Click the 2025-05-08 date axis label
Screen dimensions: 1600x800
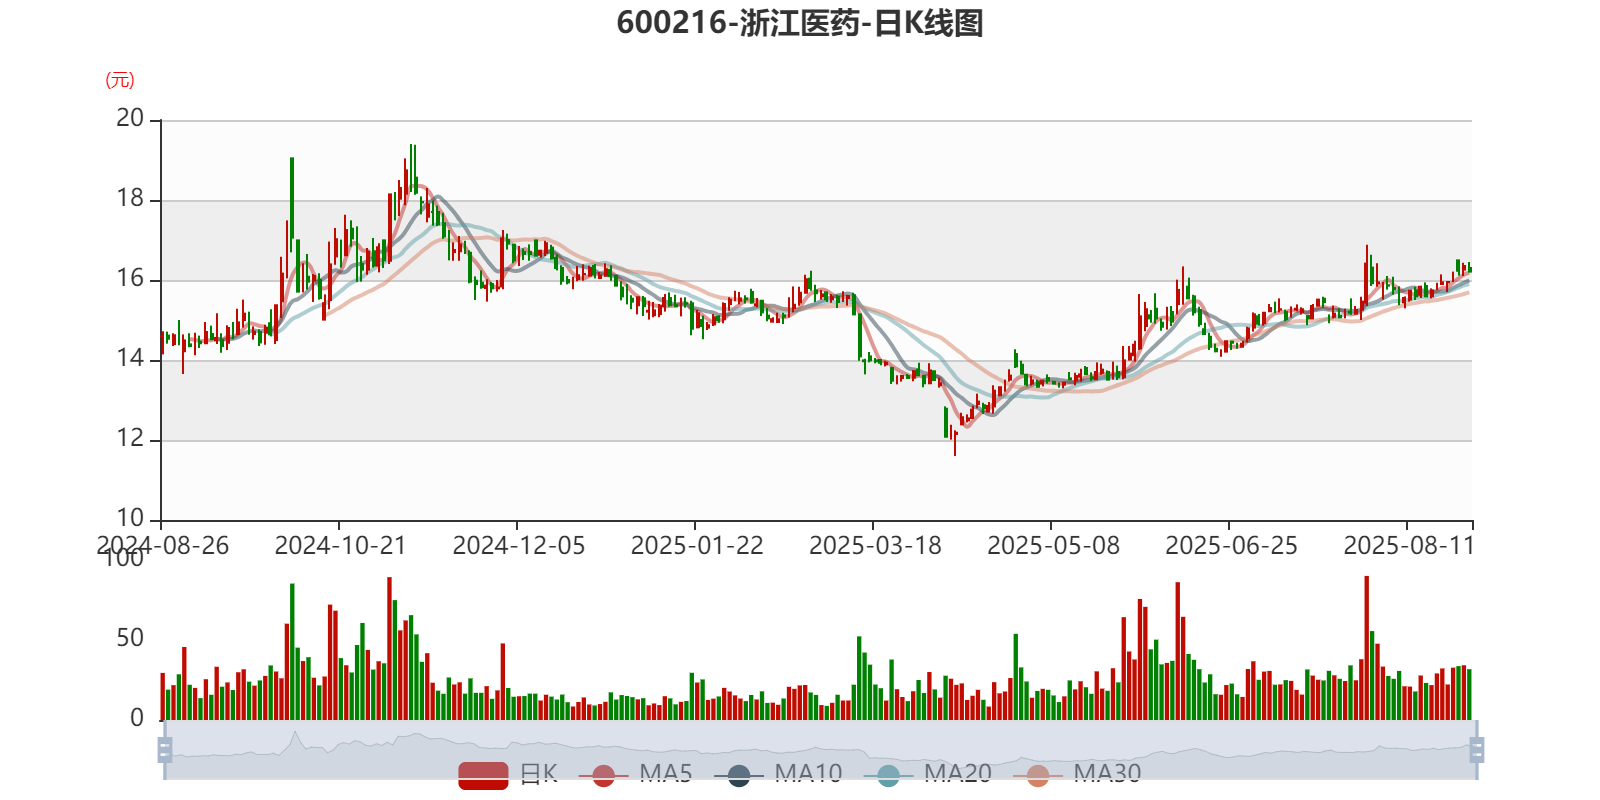point(1053,546)
